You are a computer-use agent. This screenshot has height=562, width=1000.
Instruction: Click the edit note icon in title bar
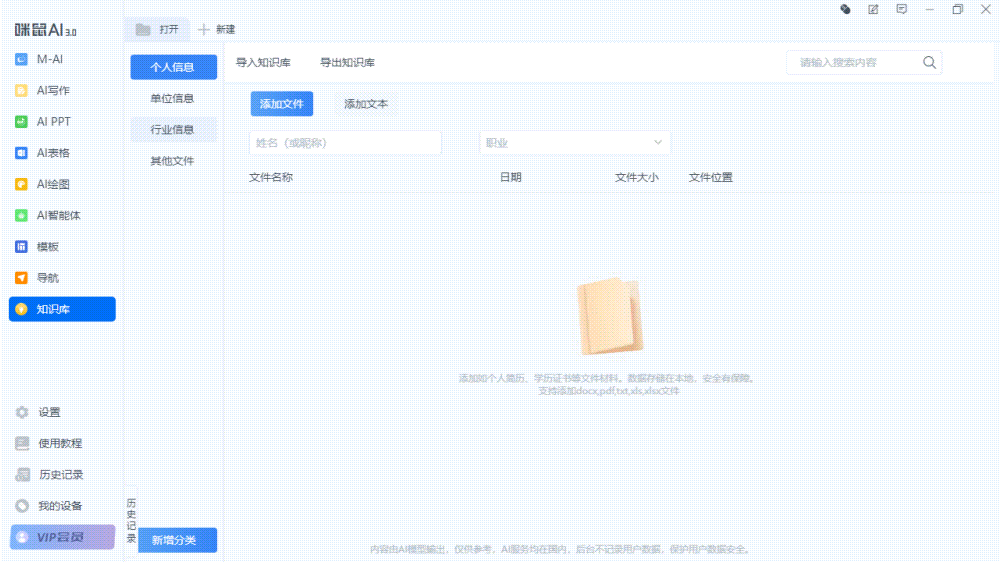[x=873, y=9]
